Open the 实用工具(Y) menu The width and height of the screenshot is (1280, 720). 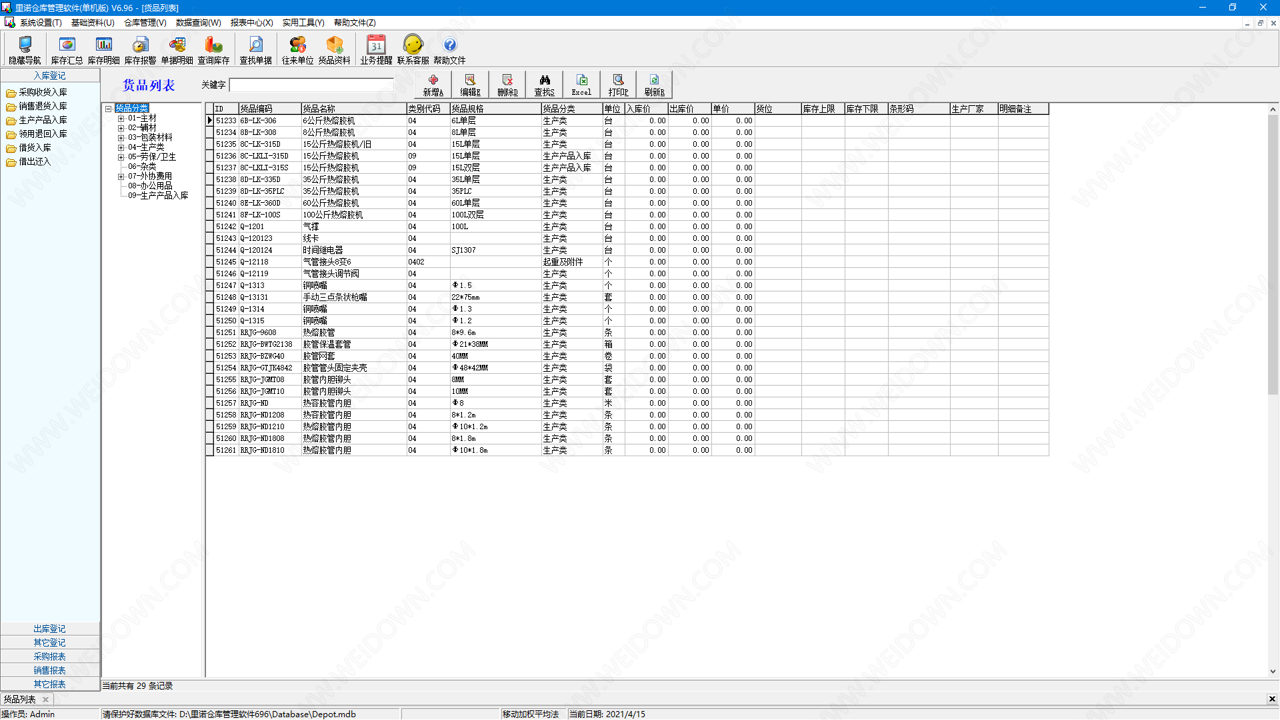pos(303,22)
